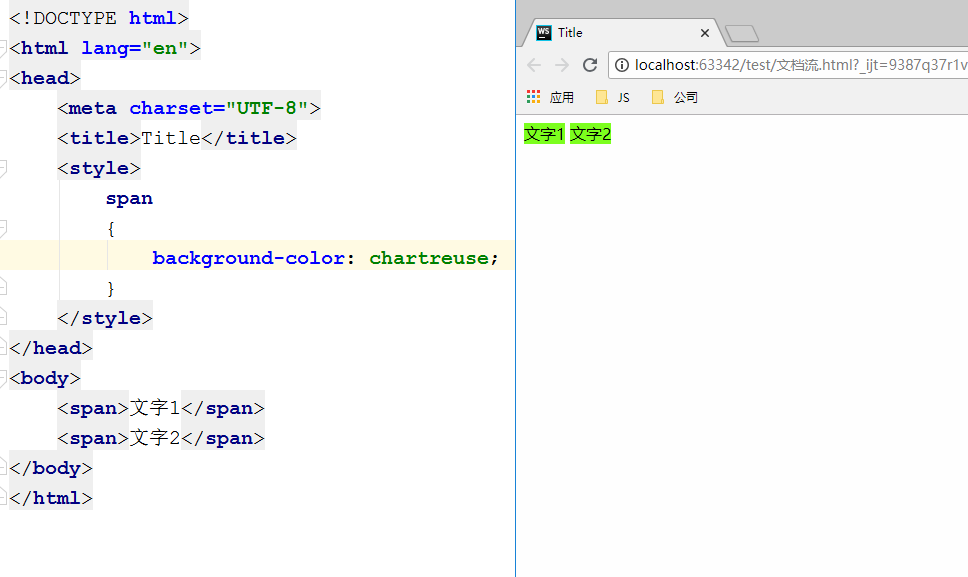968x577 pixels.
Task: Open the apps grid icon in bookmarks bar
Action: [x=533, y=97]
